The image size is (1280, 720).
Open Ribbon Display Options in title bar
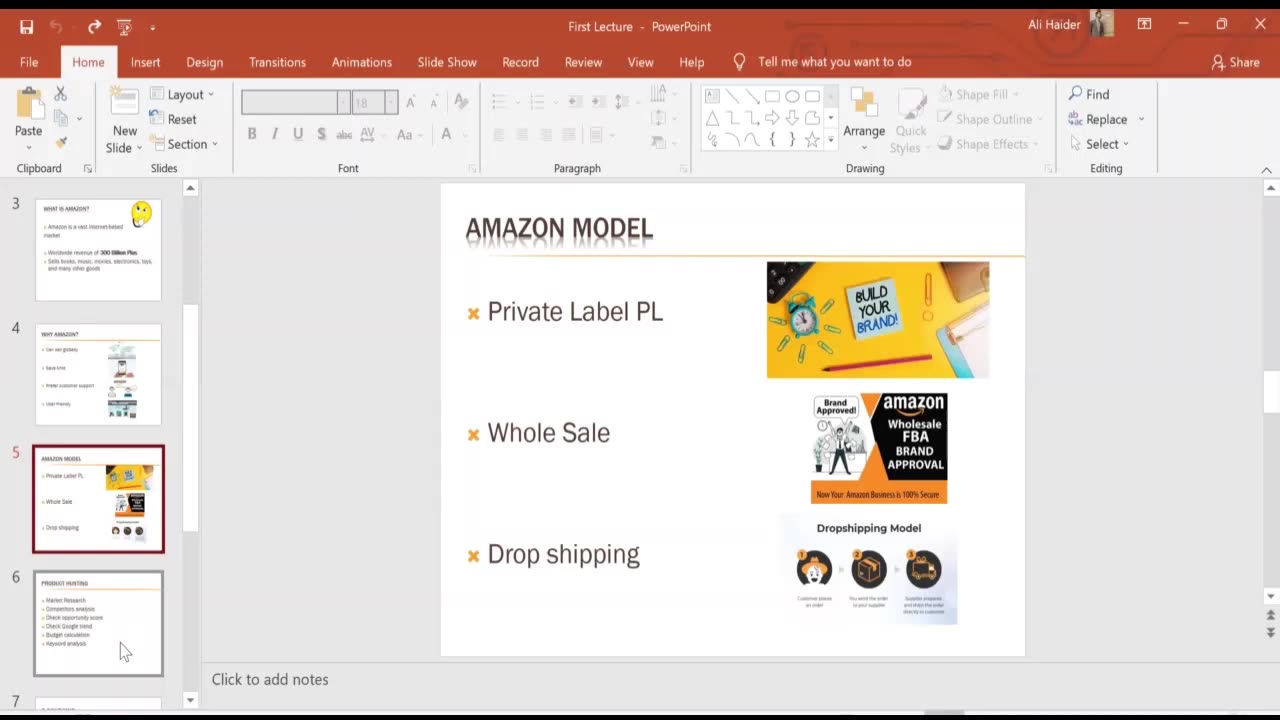(x=1144, y=24)
